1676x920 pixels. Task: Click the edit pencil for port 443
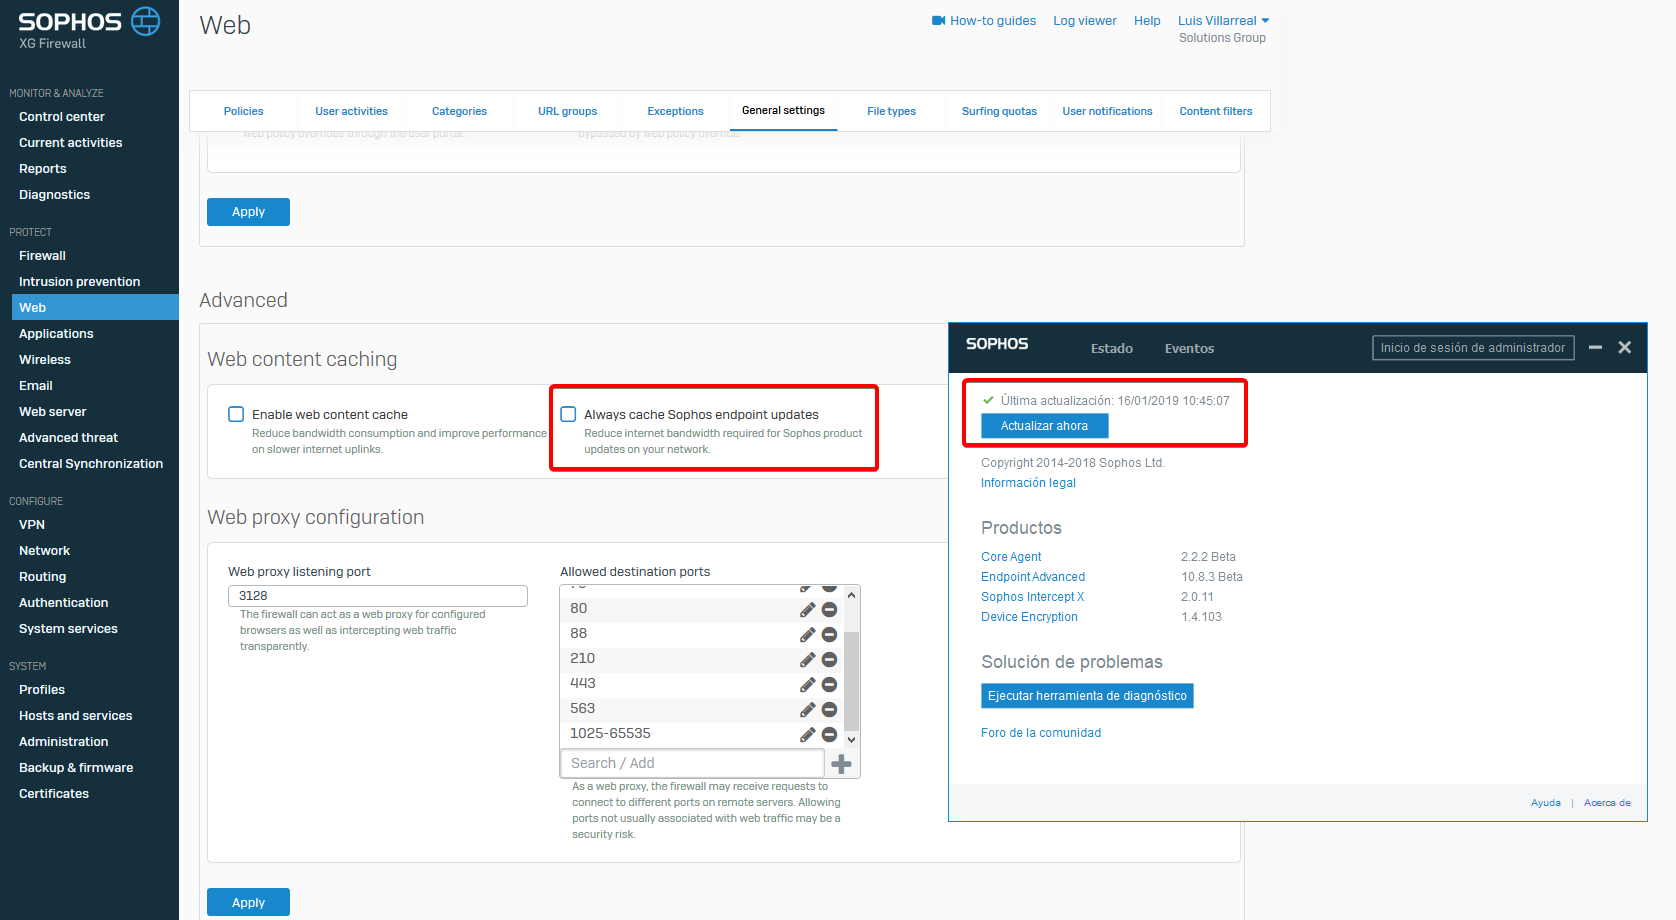[x=807, y=684]
